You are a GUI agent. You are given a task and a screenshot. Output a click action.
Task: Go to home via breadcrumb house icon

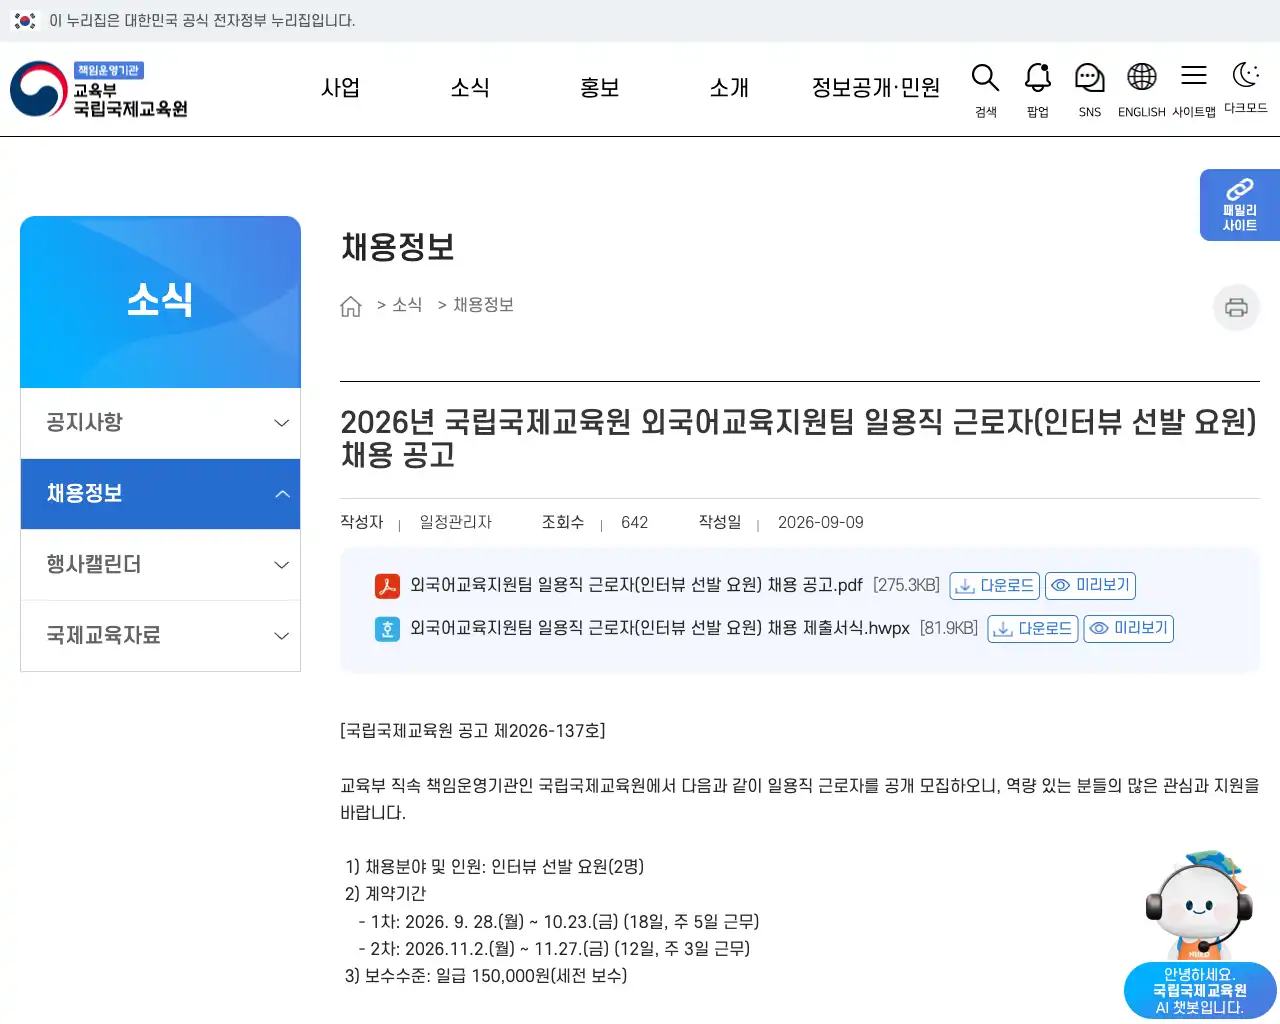(x=351, y=306)
